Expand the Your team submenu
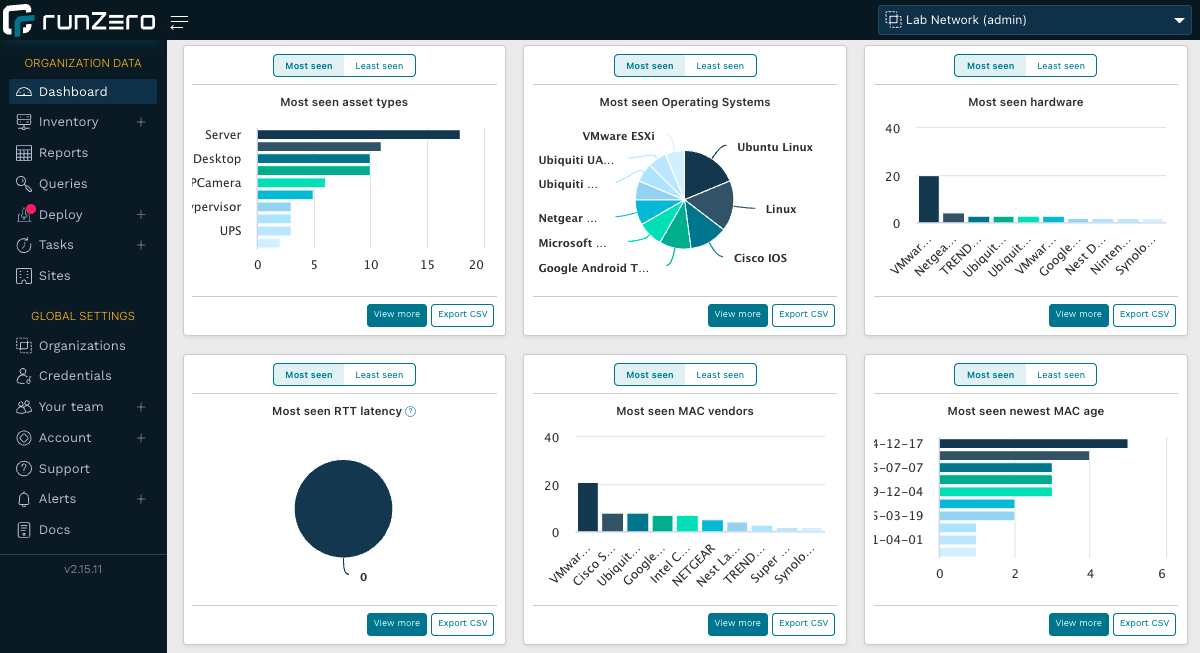The image size is (1200, 653). 141,407
